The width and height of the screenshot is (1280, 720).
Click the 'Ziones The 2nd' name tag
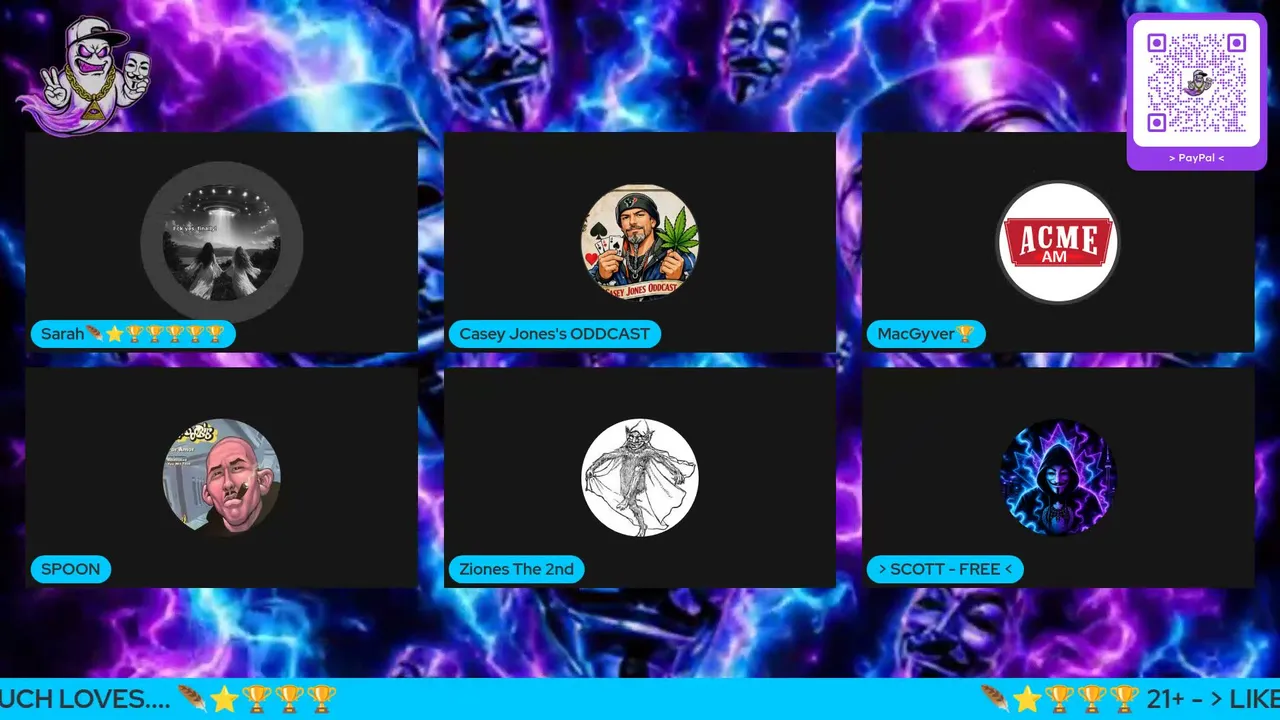517,569
